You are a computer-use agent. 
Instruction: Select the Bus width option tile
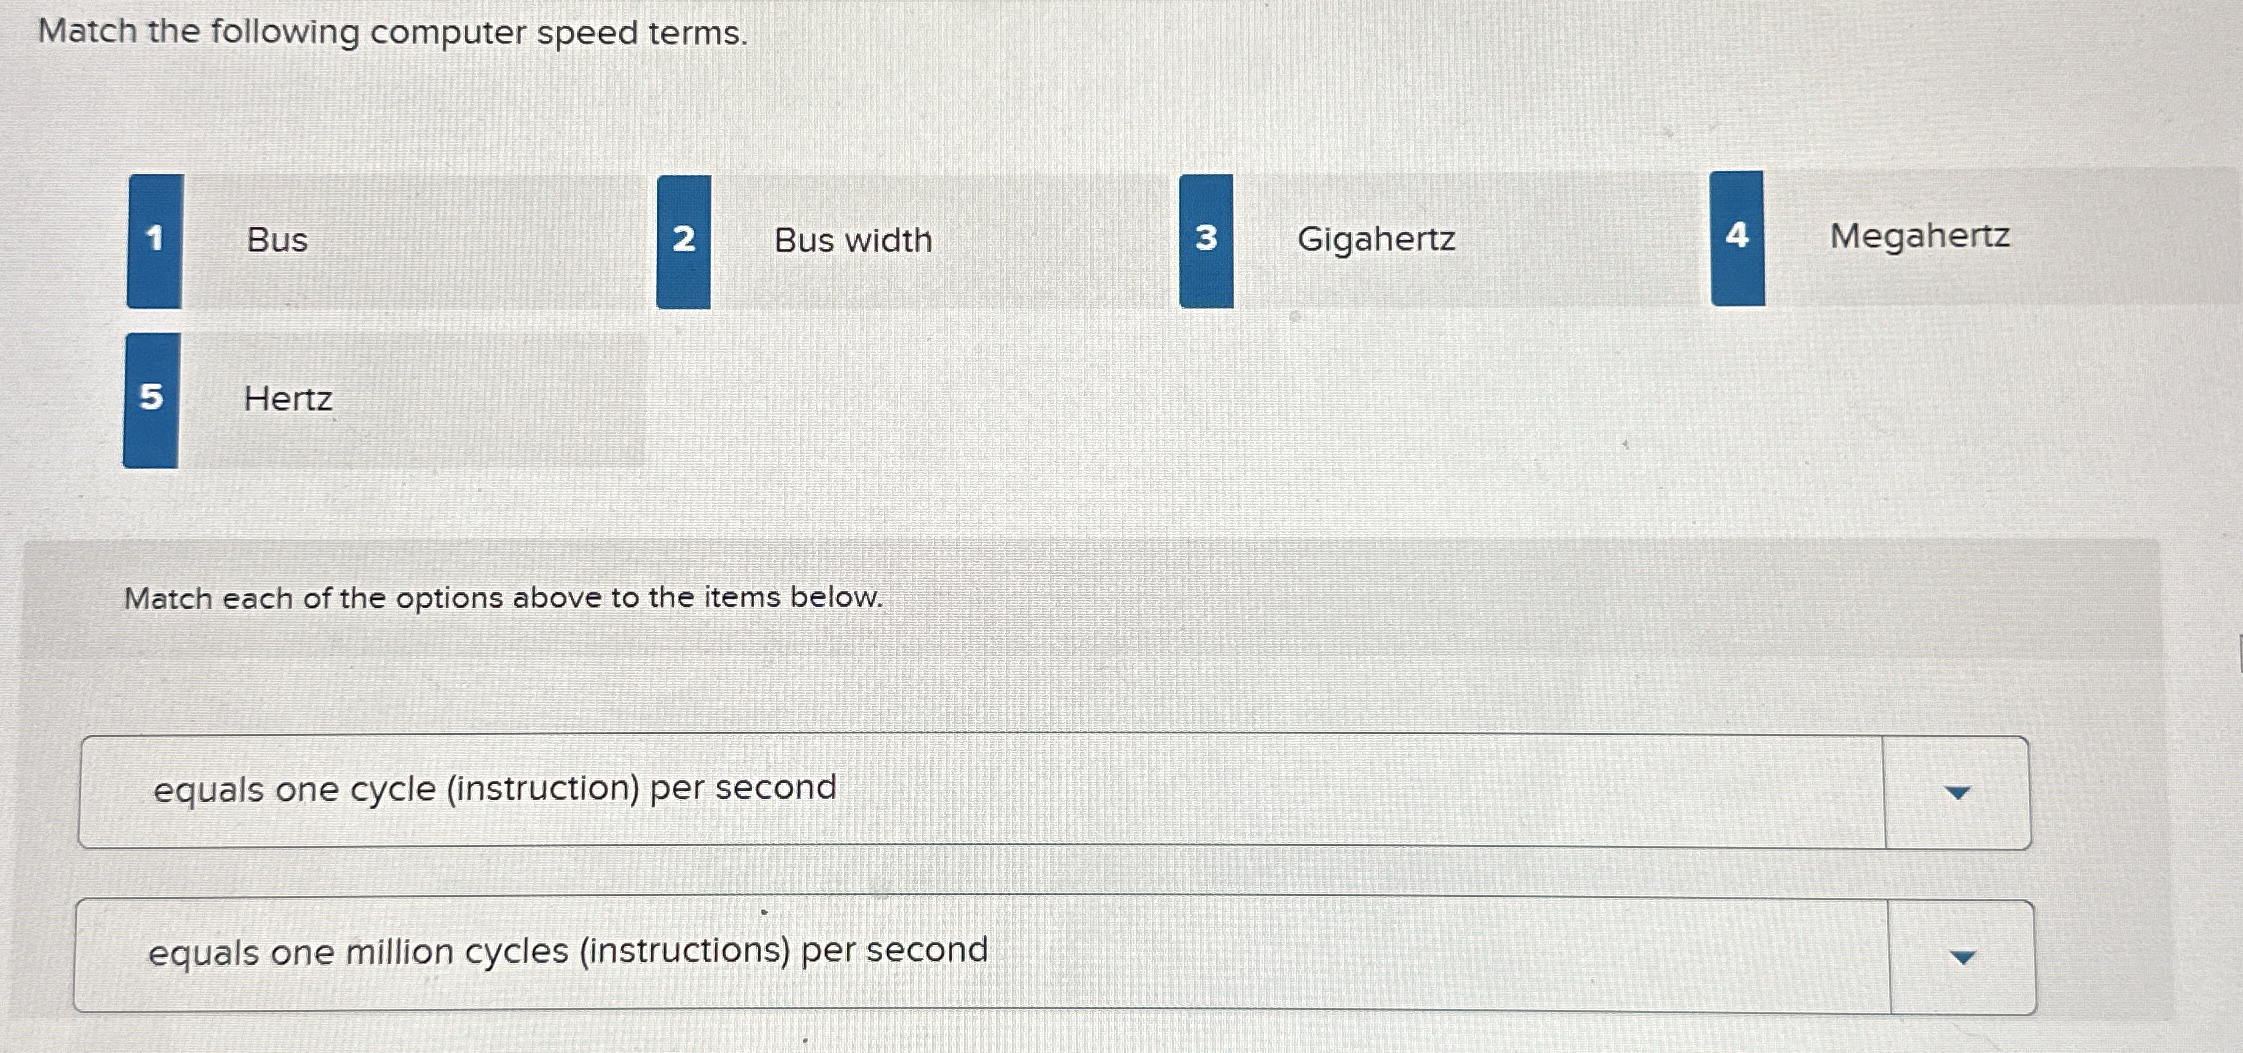pyautogui.click(x=853, y=240)
